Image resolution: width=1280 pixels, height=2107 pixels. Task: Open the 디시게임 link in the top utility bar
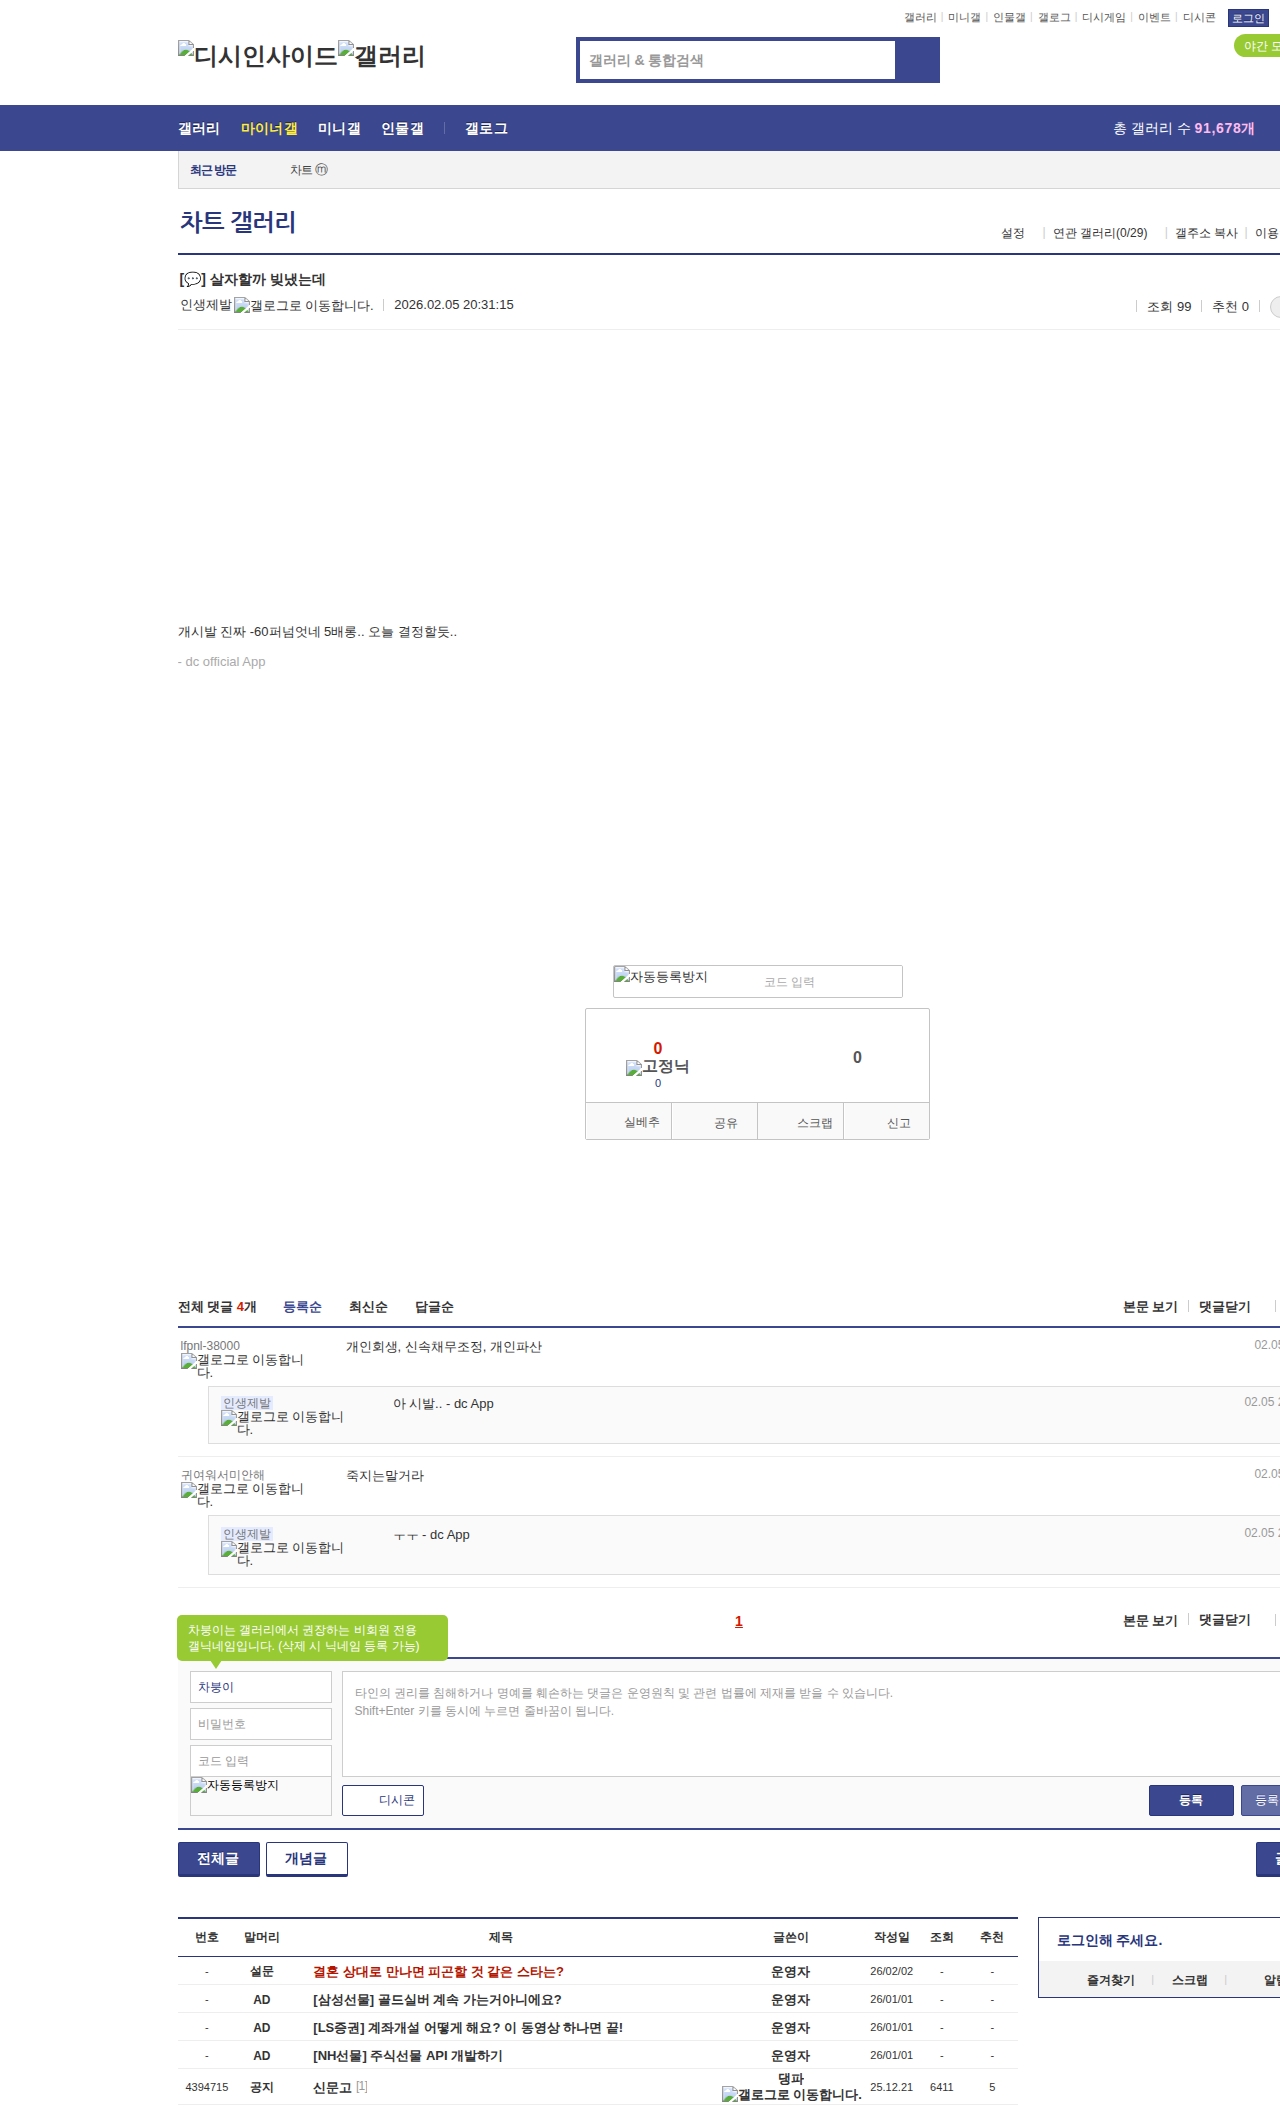coord(1104,18)
